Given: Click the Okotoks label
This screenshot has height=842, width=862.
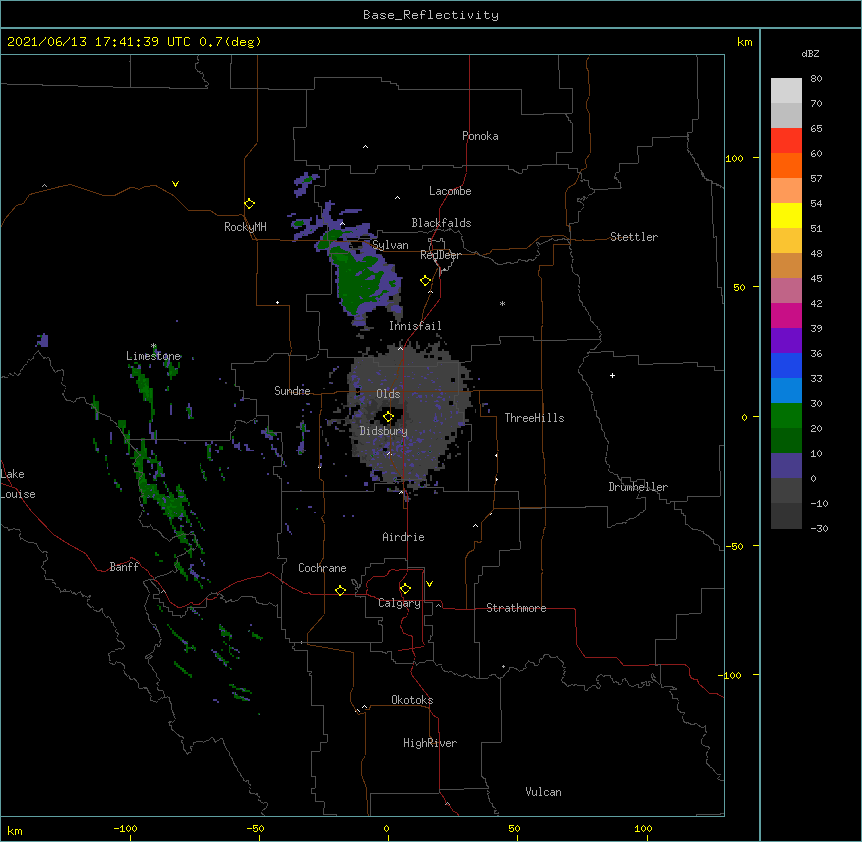Looking at the screenshot, I should 412,700.
